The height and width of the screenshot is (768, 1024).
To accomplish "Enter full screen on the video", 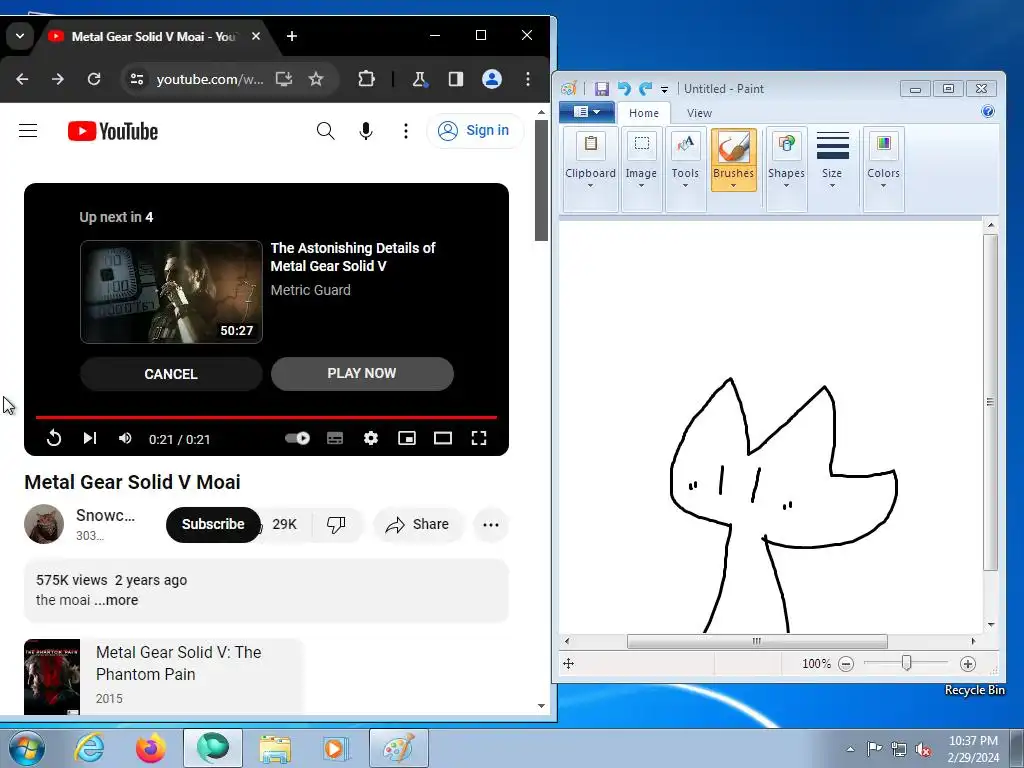I will [479, 438].
